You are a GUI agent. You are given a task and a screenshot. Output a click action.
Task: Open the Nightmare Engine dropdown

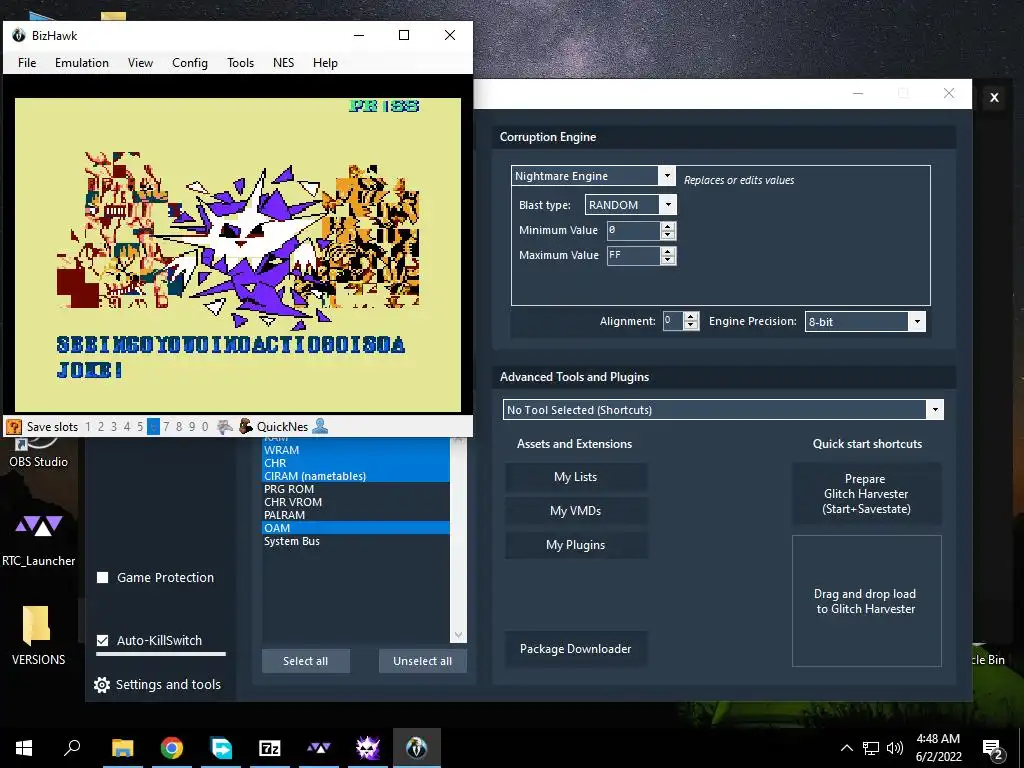tap(667, 176)
